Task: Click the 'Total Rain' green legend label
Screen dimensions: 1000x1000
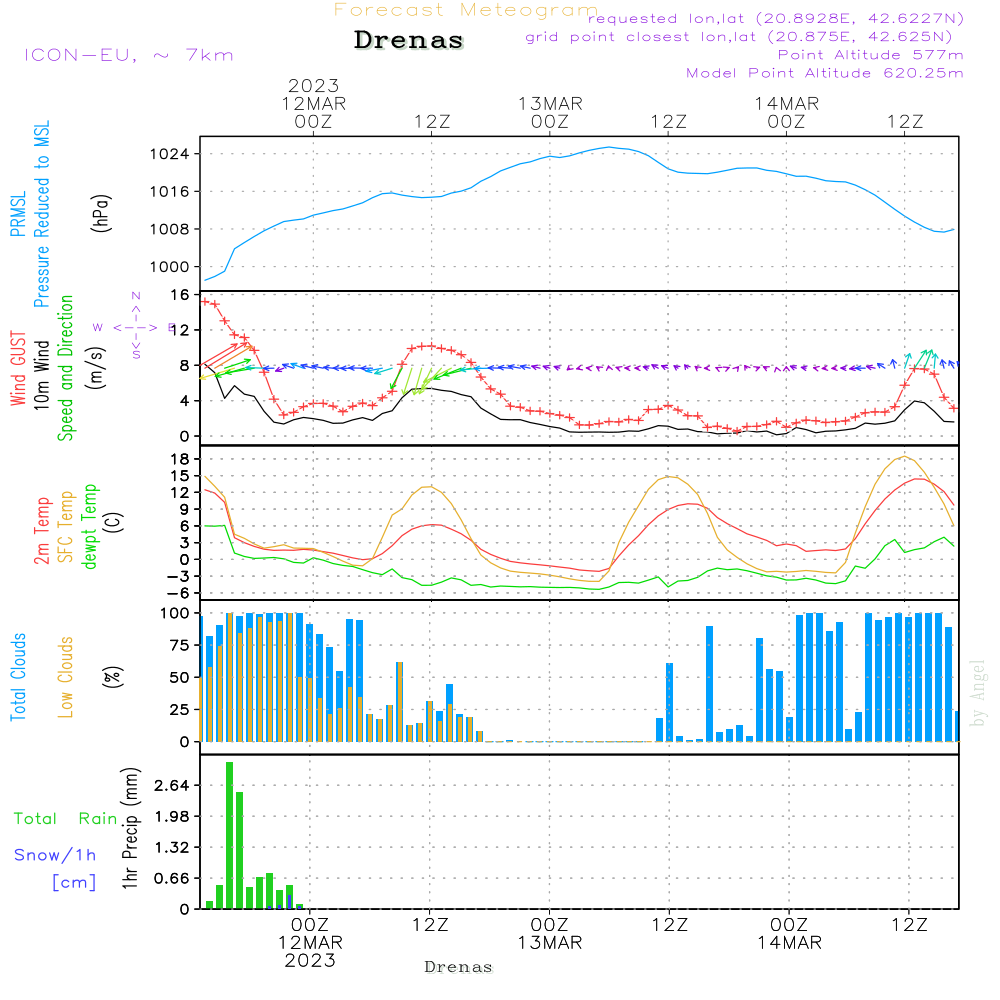Action: point(66,819)
